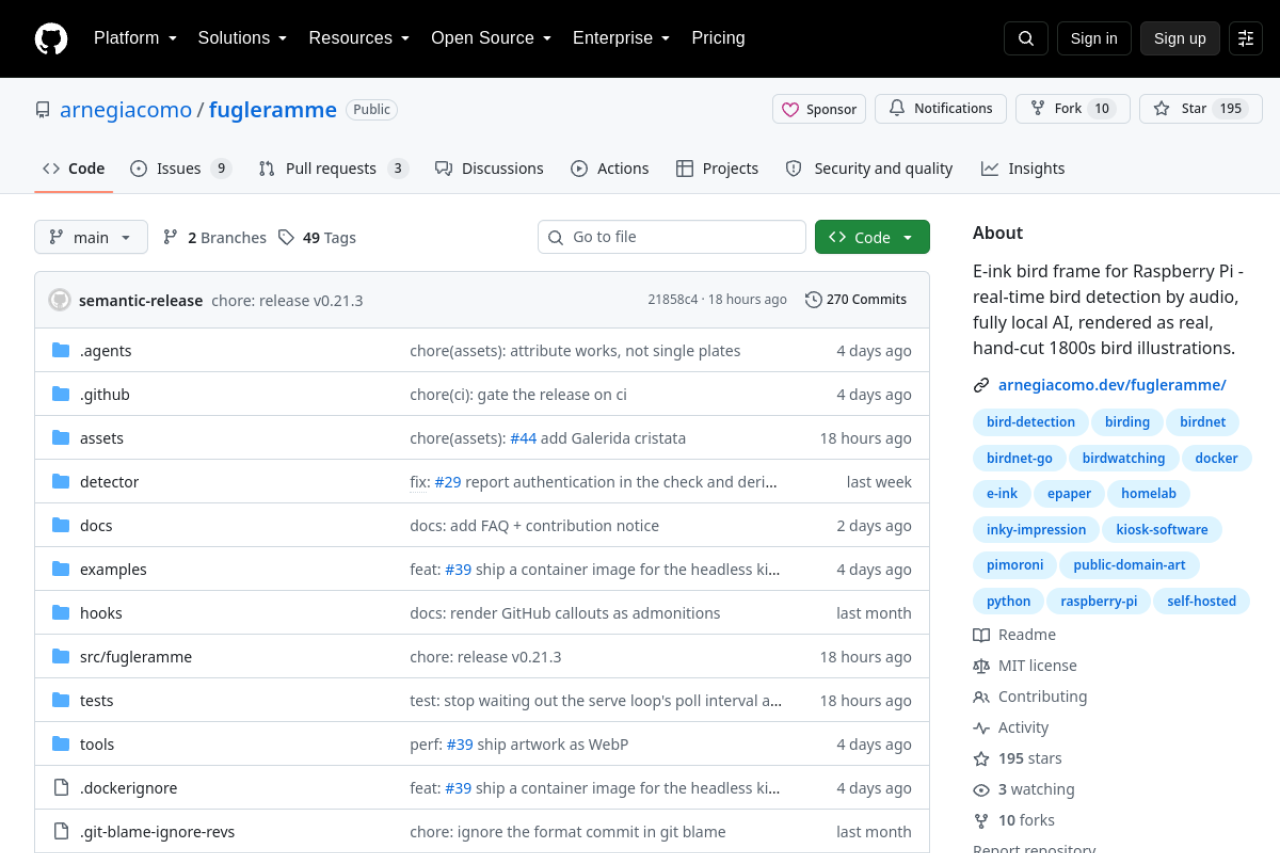Screen dimensions: 1280x853
Task: Expand the Enterprise menu
Action: 621,38
